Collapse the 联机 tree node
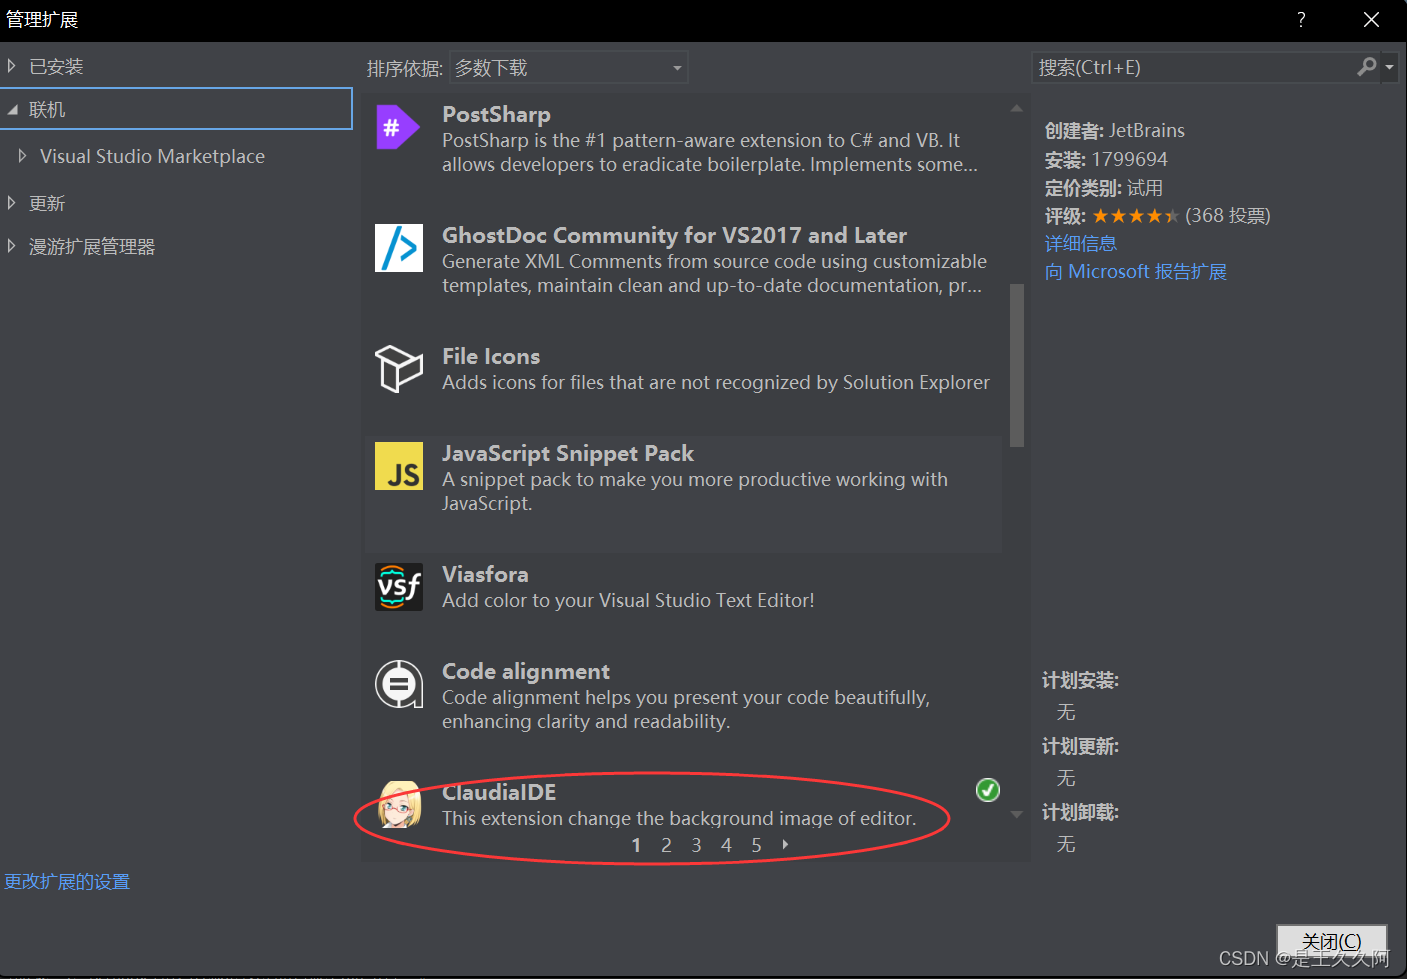 12,110
